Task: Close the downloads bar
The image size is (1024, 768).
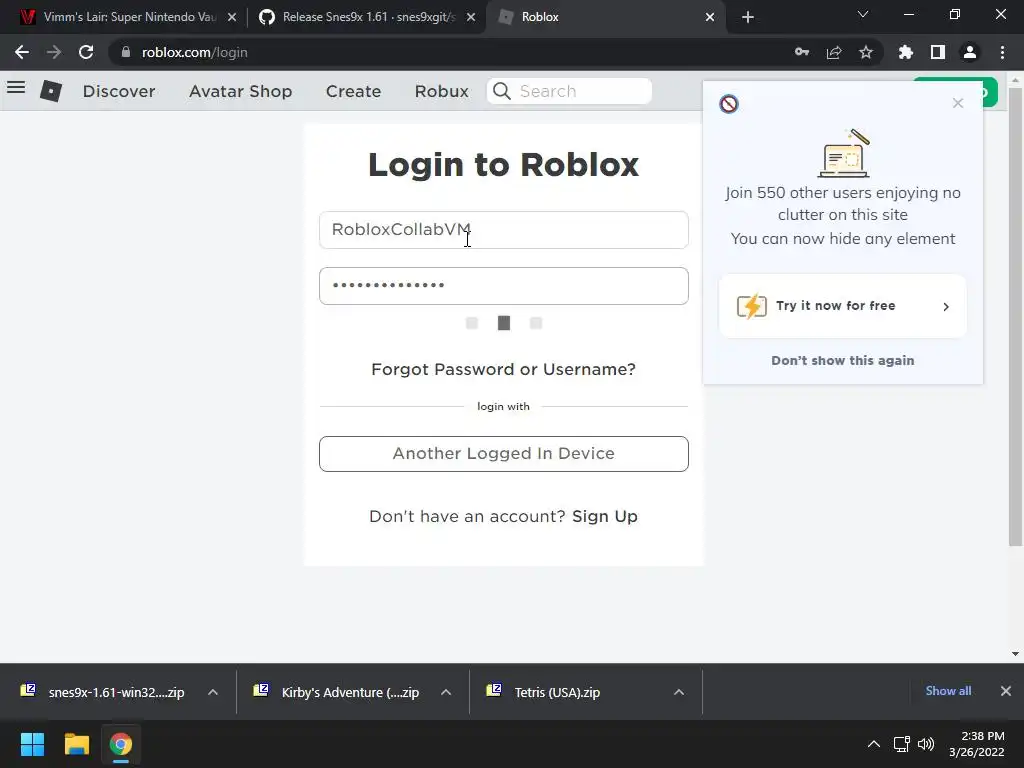Action: 1006,691
